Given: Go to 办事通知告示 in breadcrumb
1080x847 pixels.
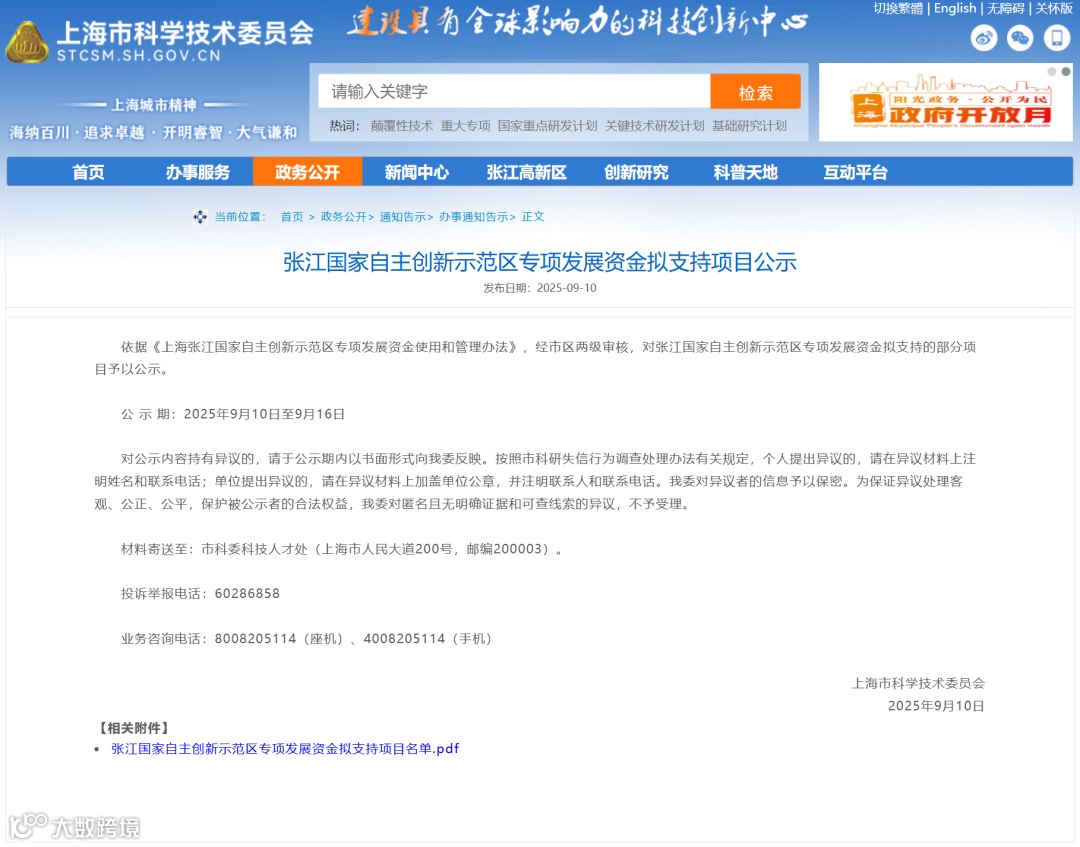Looking at the screenshot, I should [x=474, y=217].
